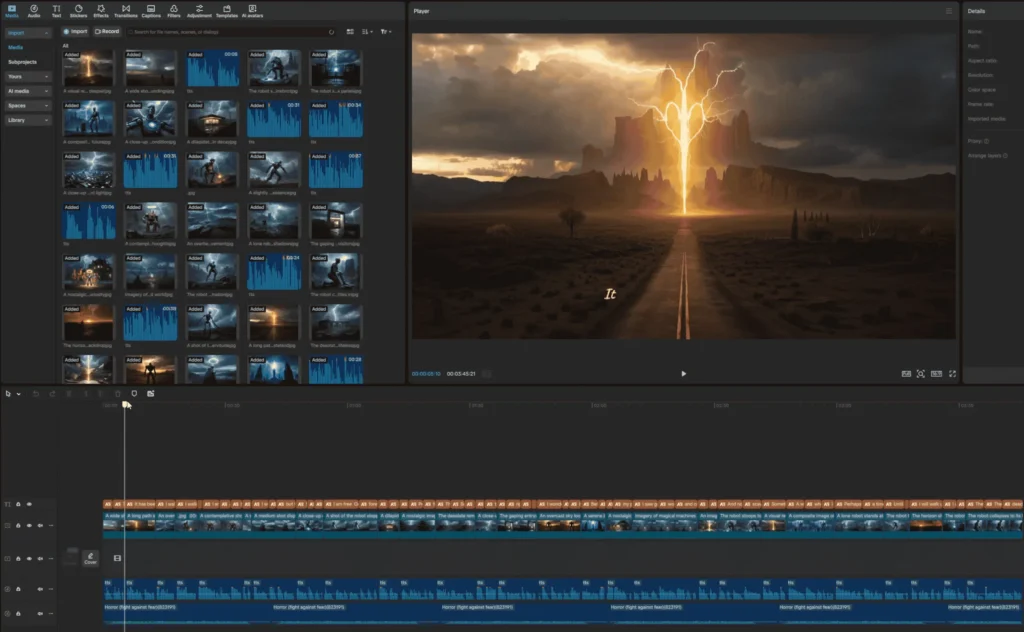Click the Record button
Viewport: 1024px width, 632px height.
(106, 31)
